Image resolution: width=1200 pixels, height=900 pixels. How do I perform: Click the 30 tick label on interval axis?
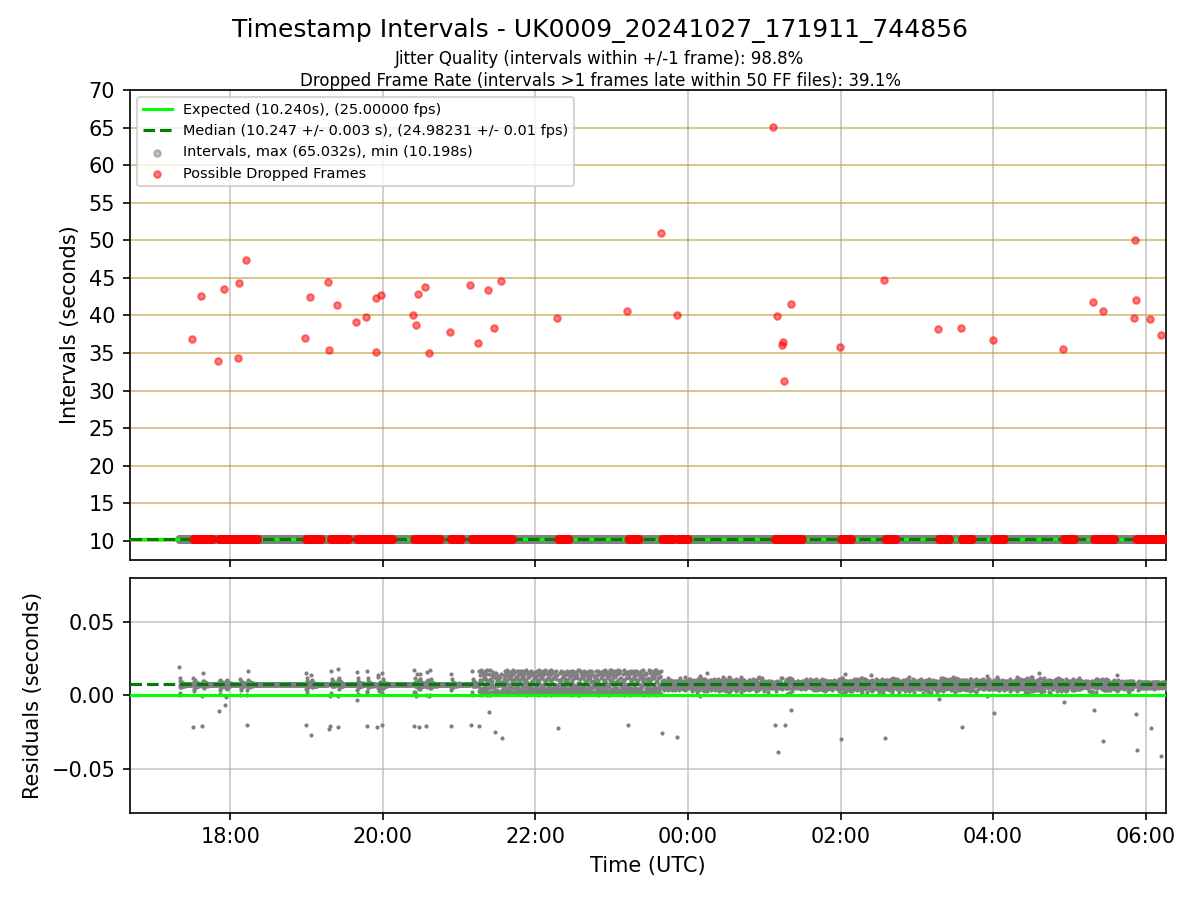[104, 391]
